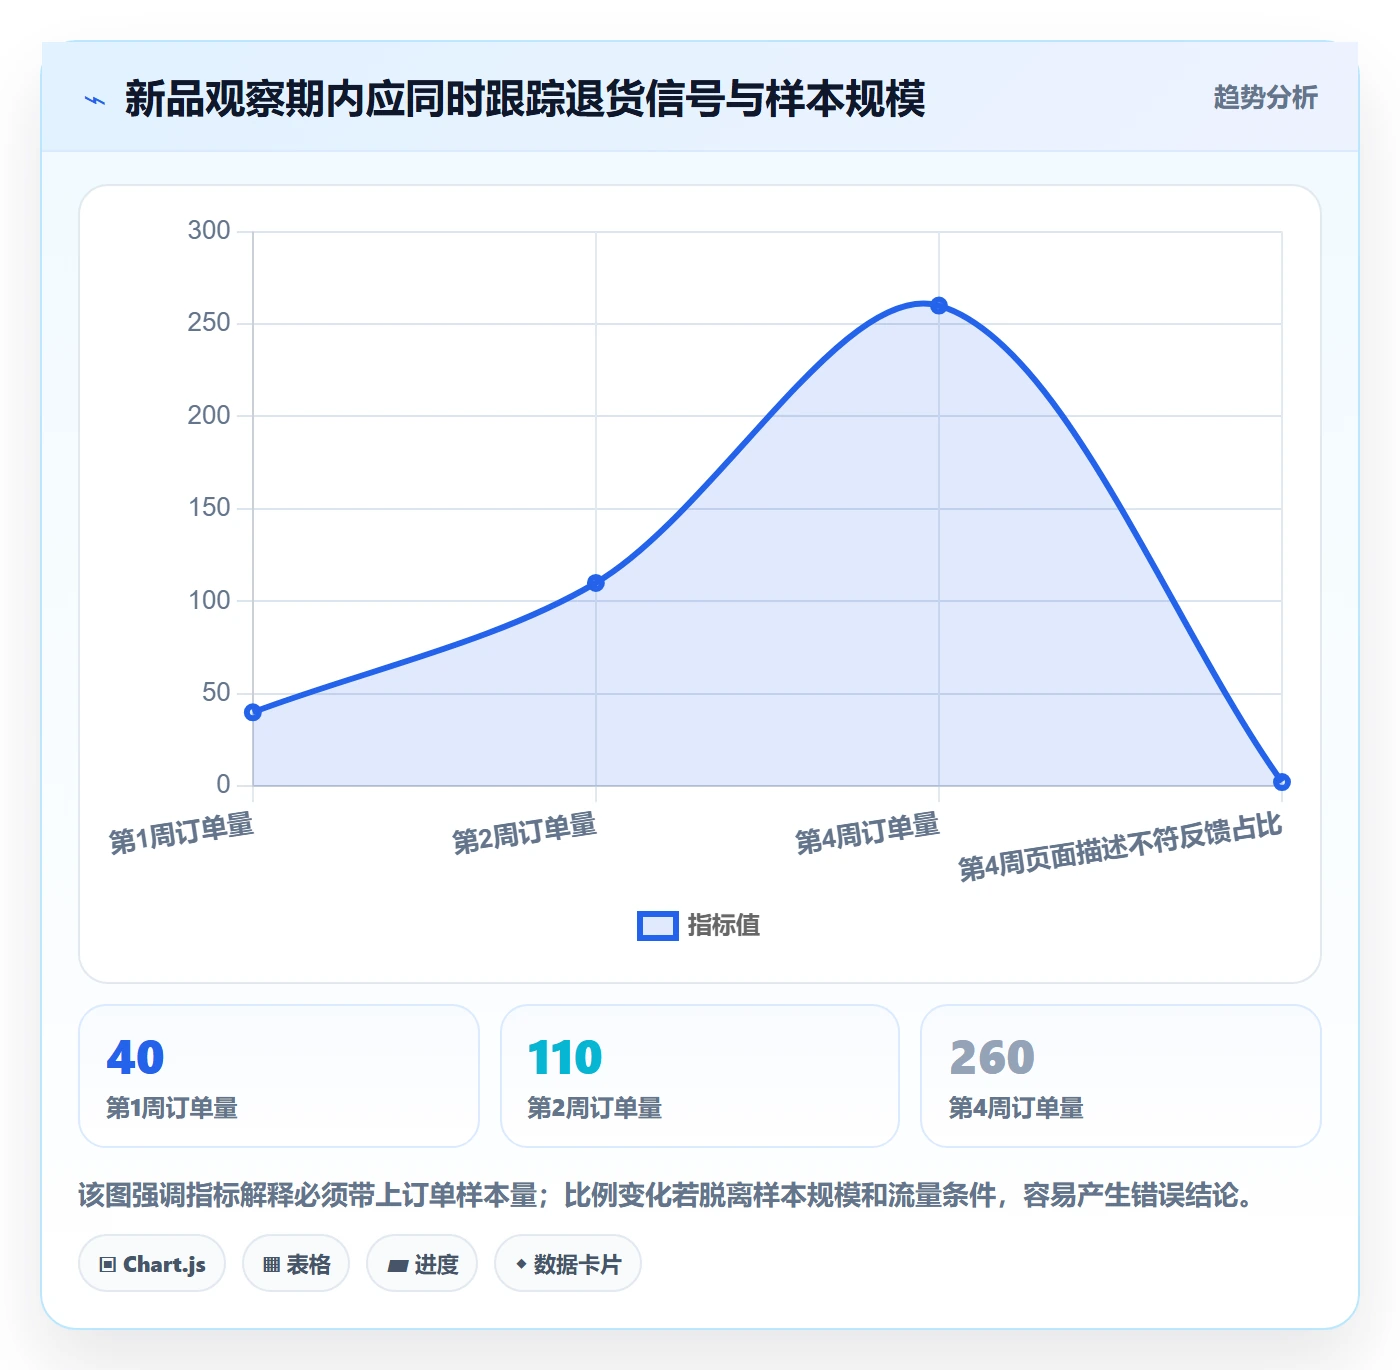Click the y-axis value 100

tap(209, 600)
